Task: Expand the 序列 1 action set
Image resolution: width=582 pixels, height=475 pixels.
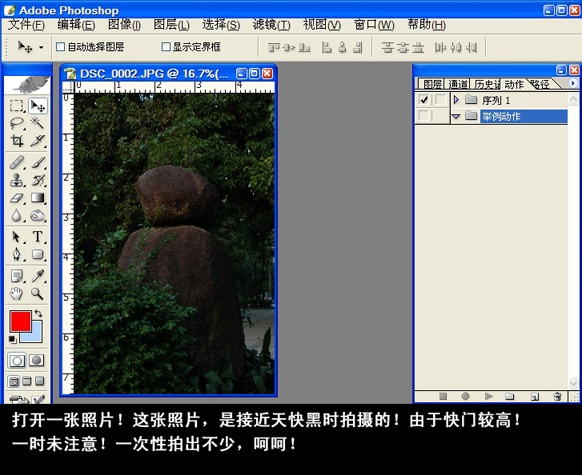Action: (x=457, y=100)
